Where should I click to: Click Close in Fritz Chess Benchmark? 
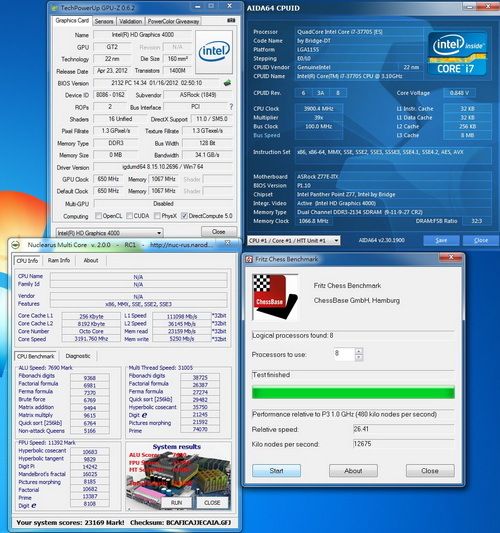coord(430,471)
